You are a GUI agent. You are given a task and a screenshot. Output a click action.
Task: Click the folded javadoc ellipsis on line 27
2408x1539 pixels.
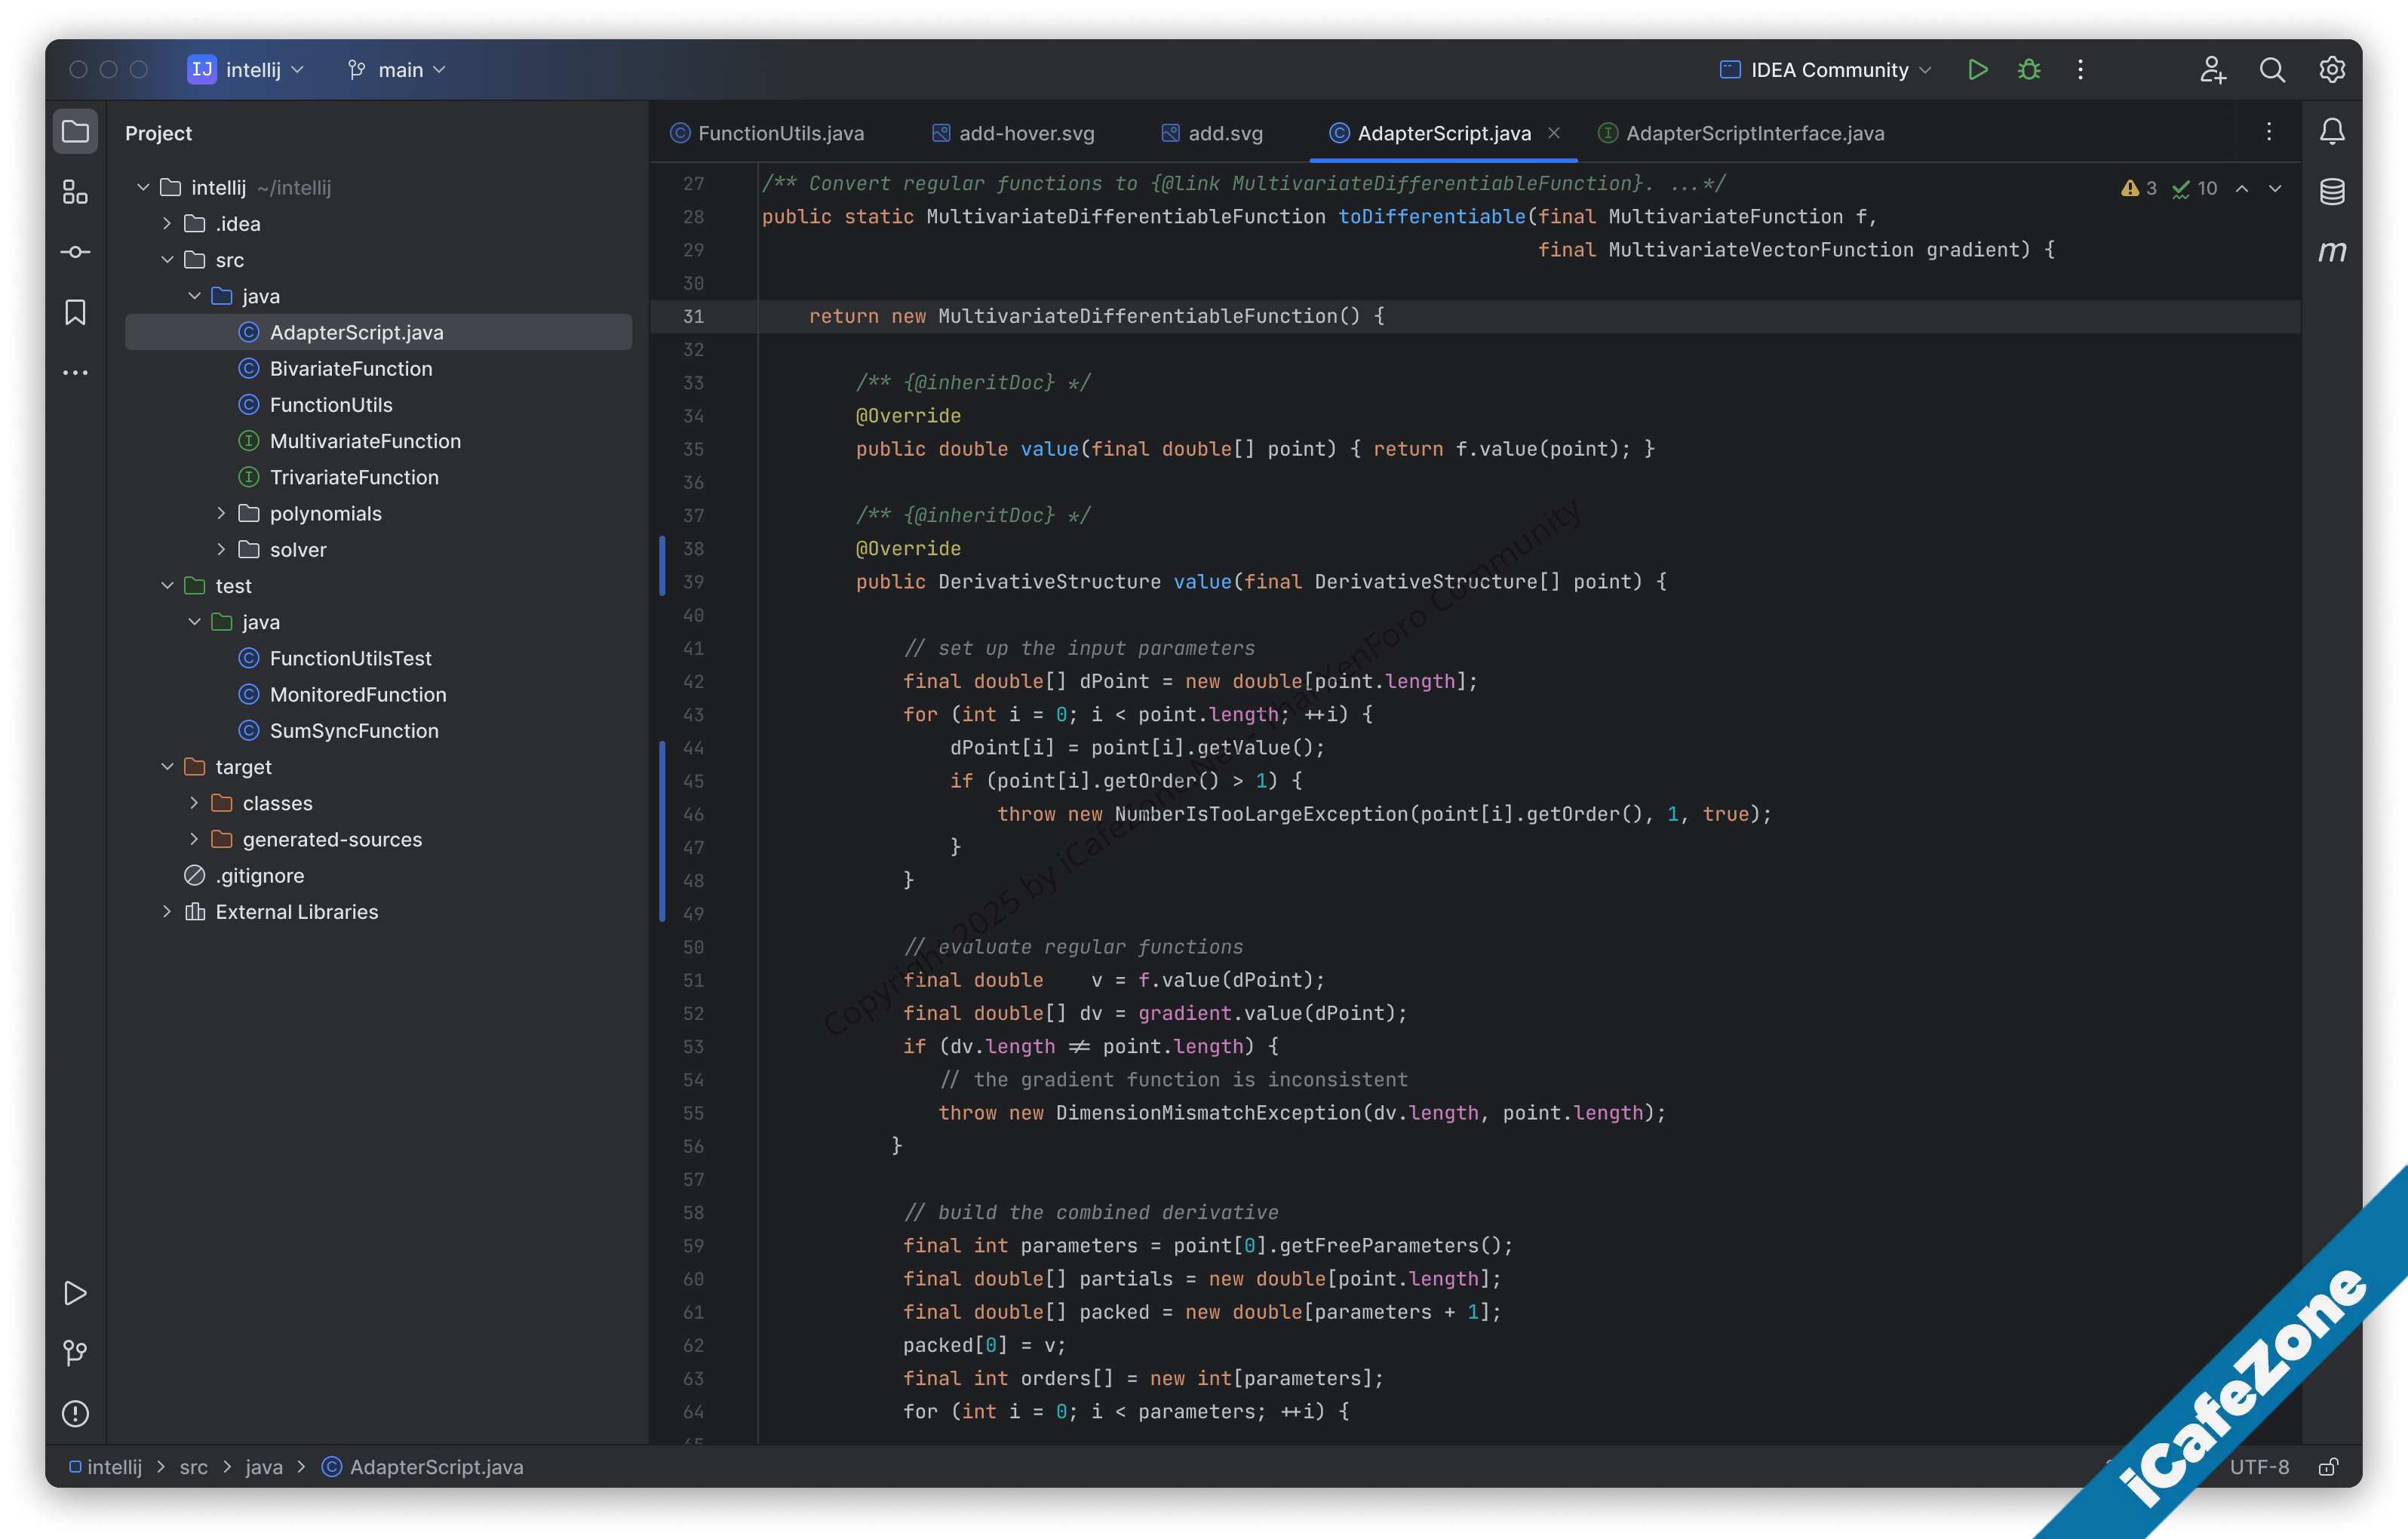point(1686,183)
